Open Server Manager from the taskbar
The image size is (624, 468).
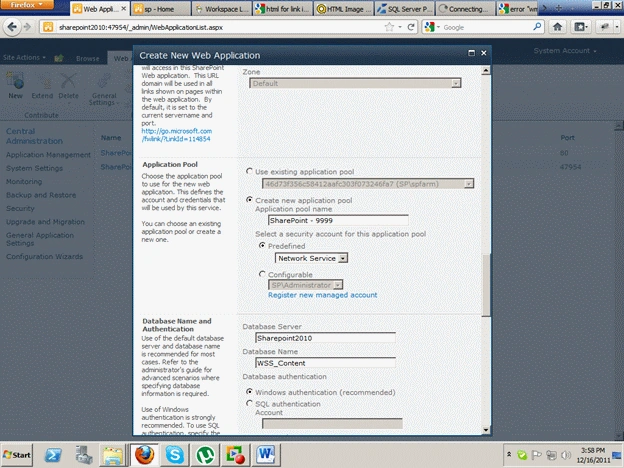(84, 455)
